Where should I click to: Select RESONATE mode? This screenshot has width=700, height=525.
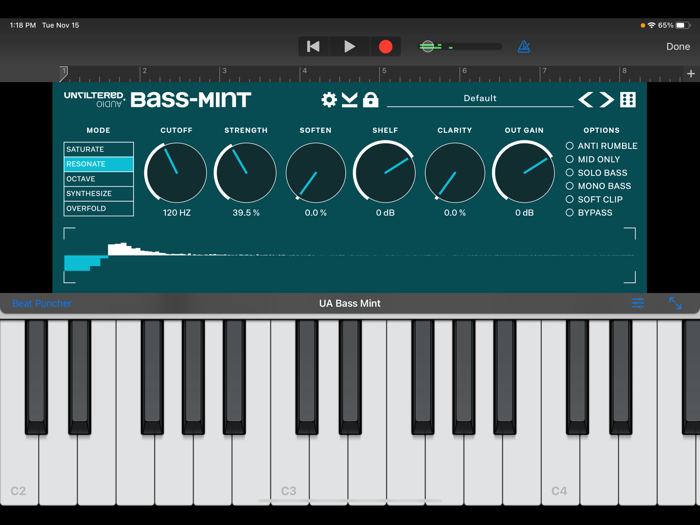[99, 164]
